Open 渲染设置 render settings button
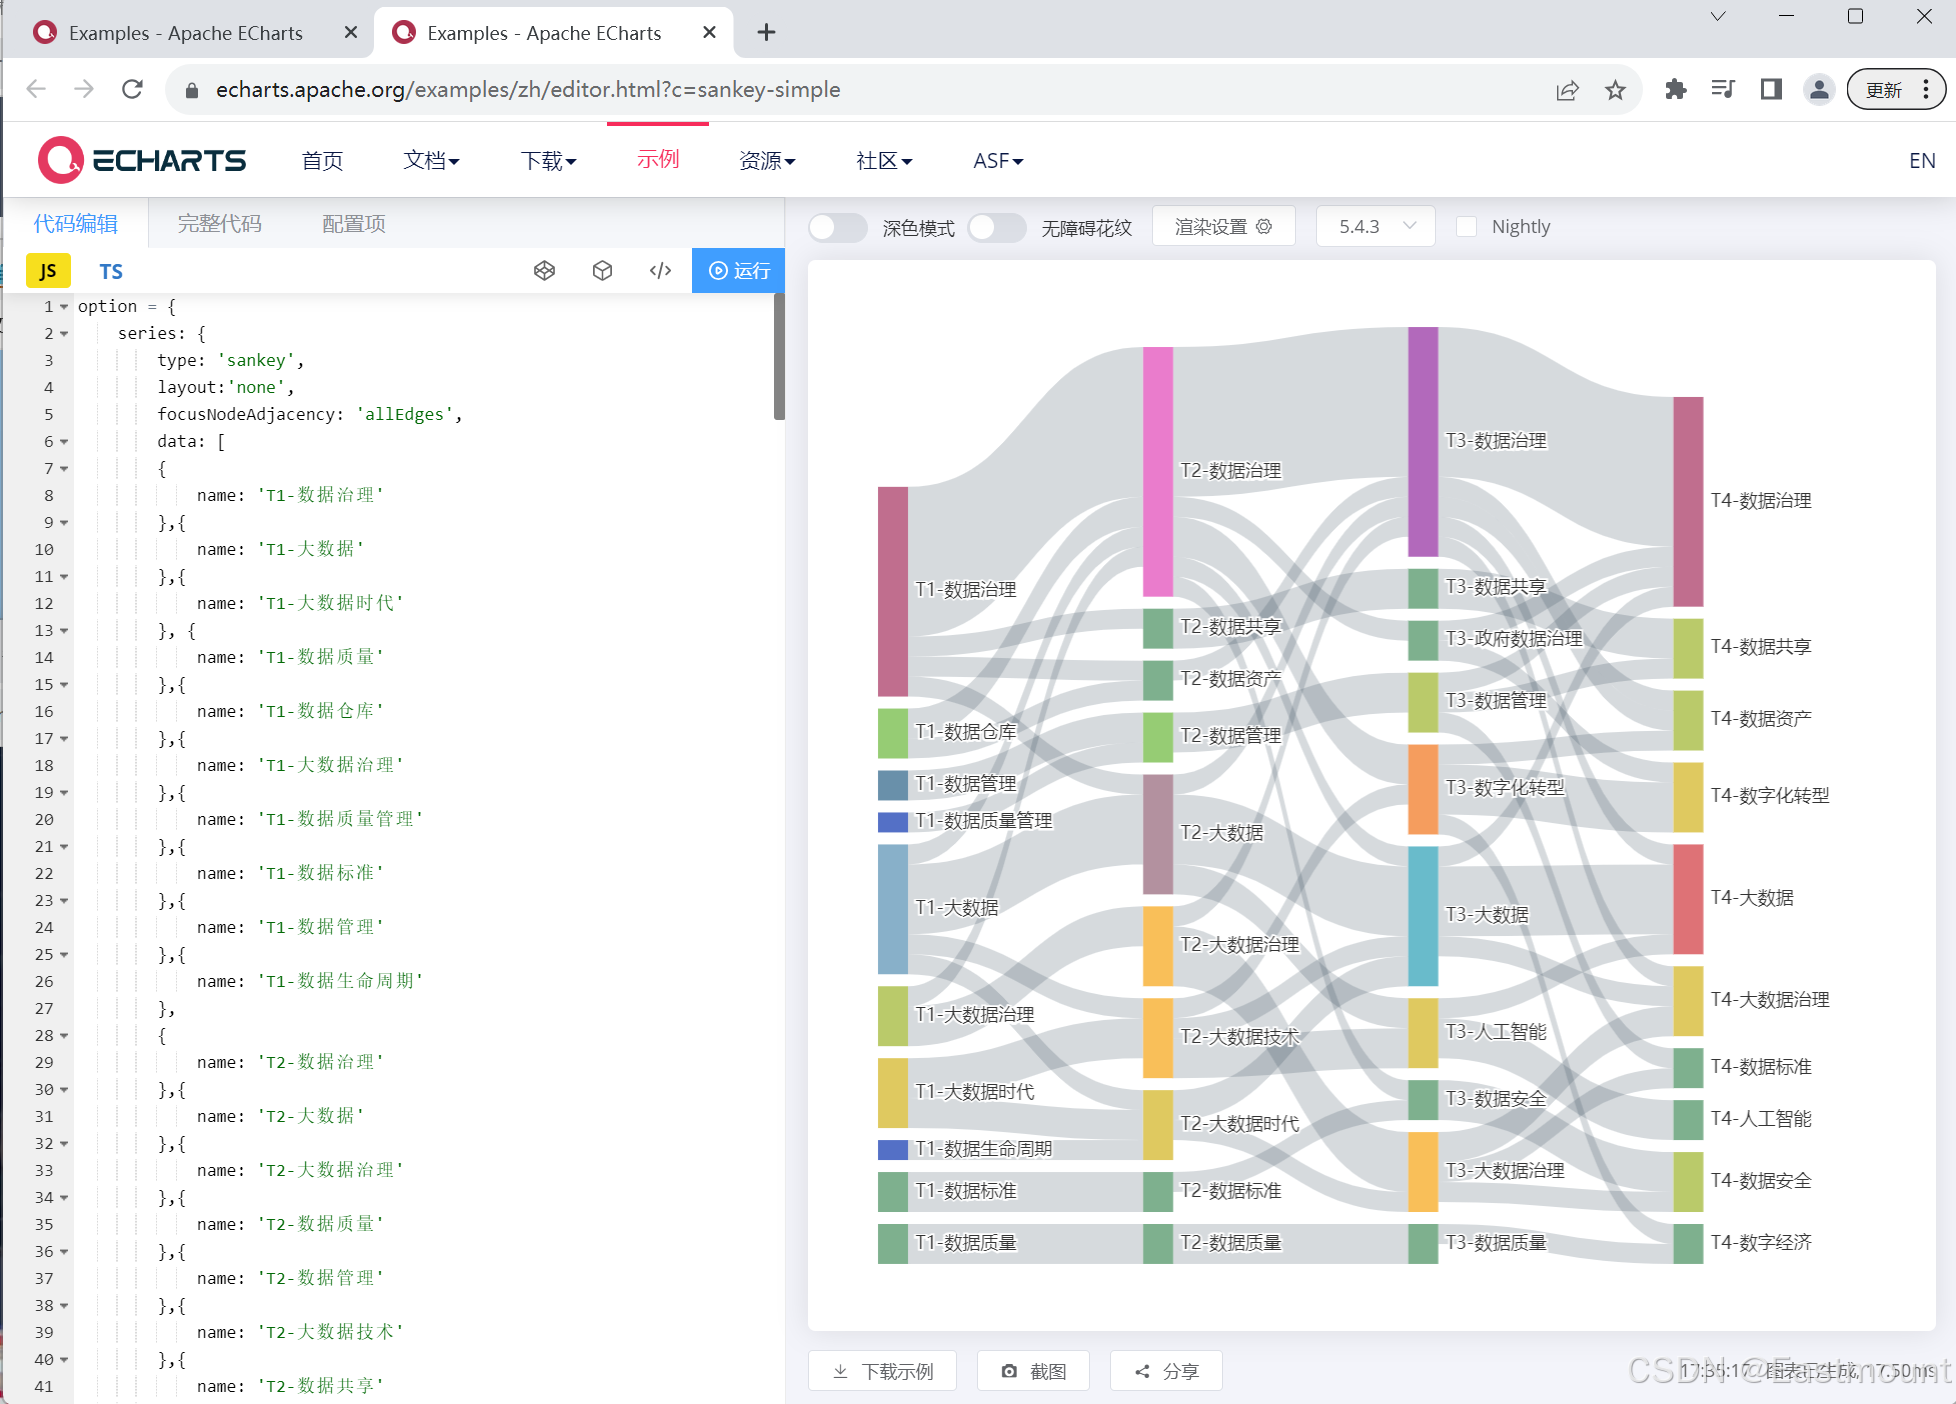 pyautogui.click(x=1224, y=226)
